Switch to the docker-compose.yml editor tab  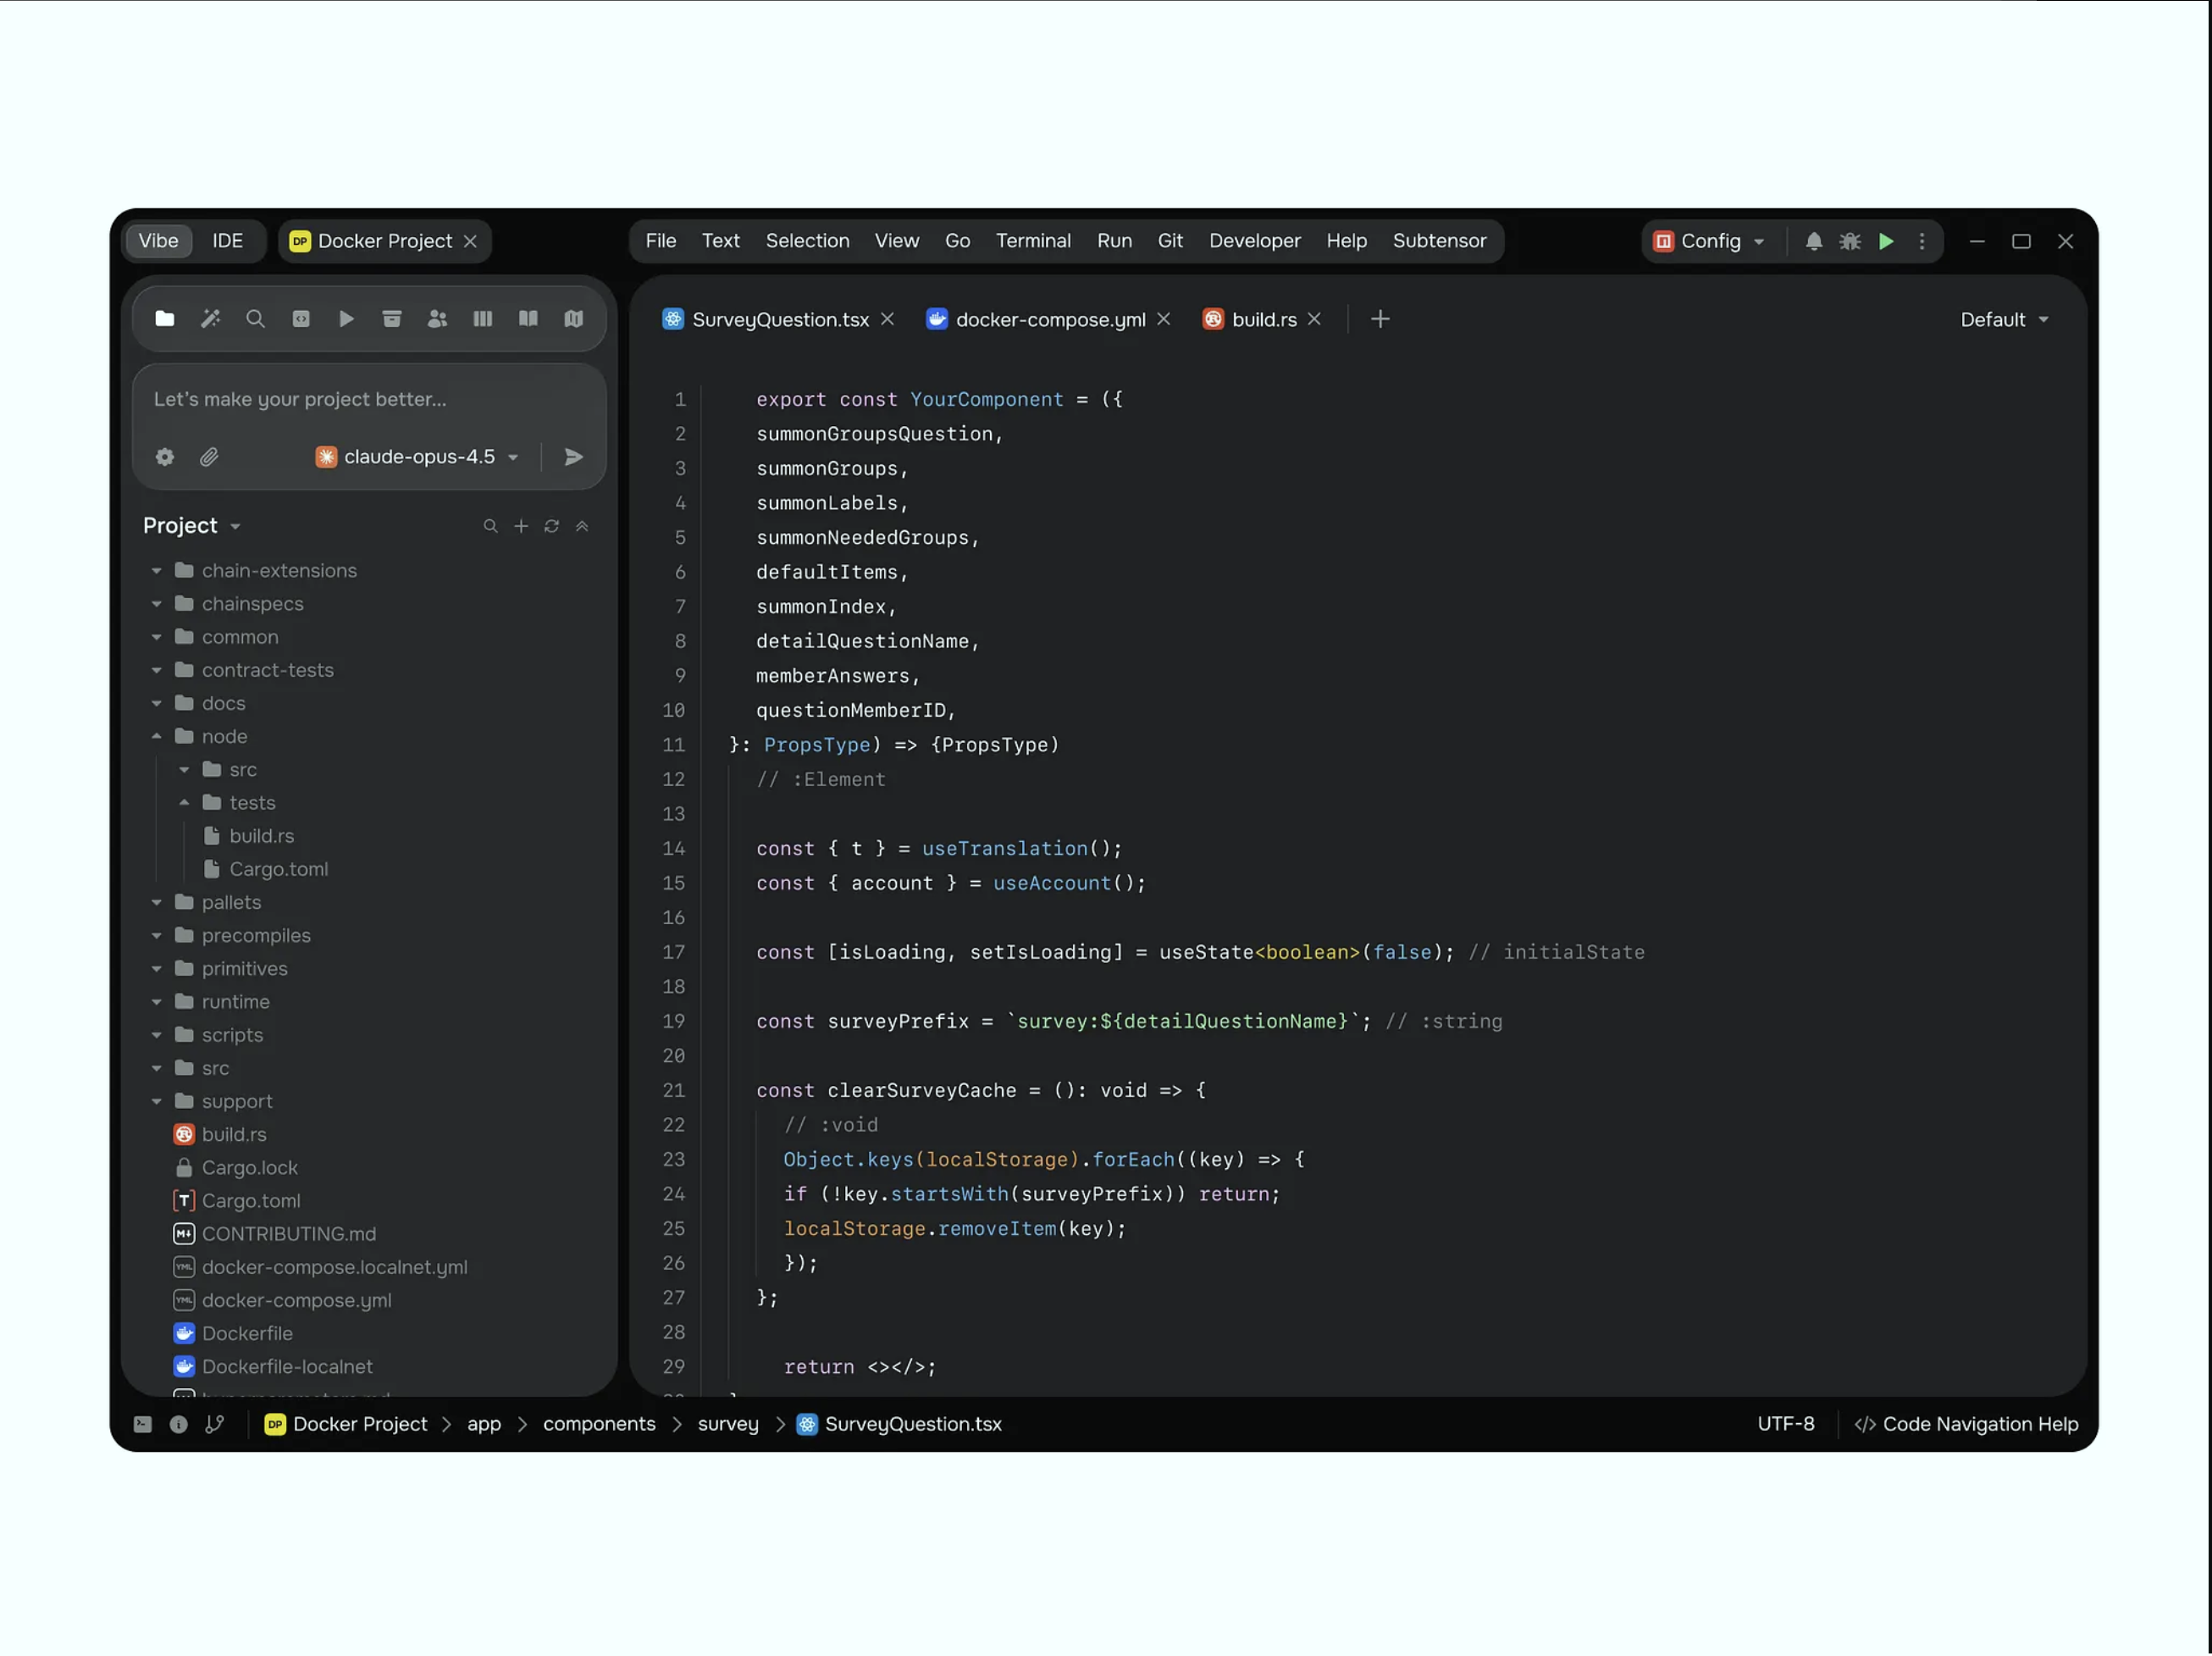tap(1049, 319)
